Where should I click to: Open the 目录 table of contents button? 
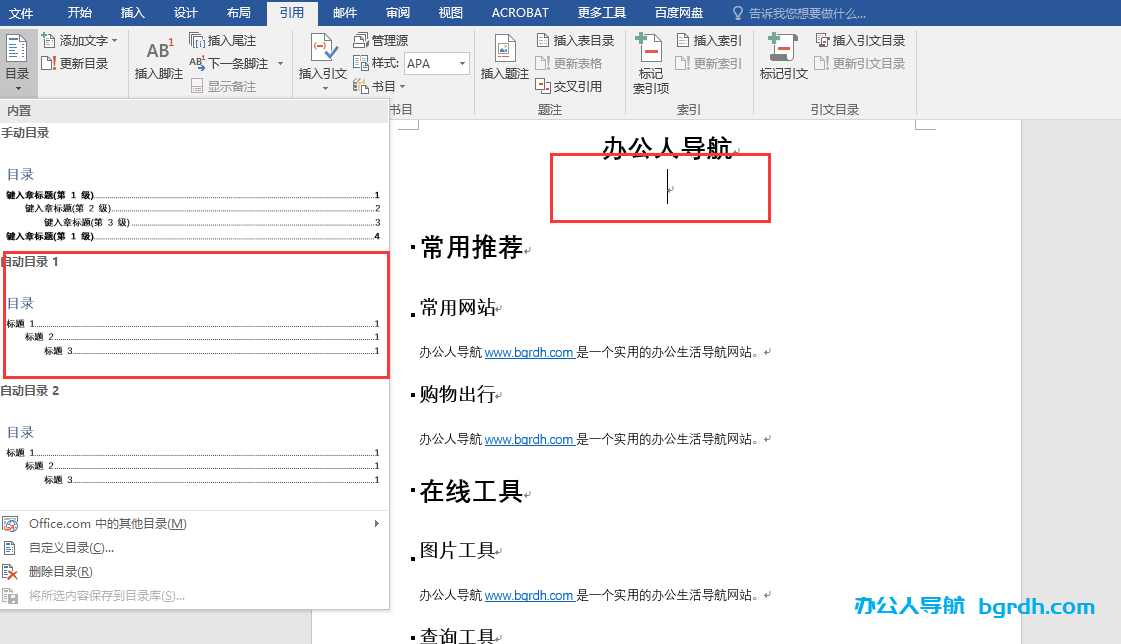click(x=17, y=63)
